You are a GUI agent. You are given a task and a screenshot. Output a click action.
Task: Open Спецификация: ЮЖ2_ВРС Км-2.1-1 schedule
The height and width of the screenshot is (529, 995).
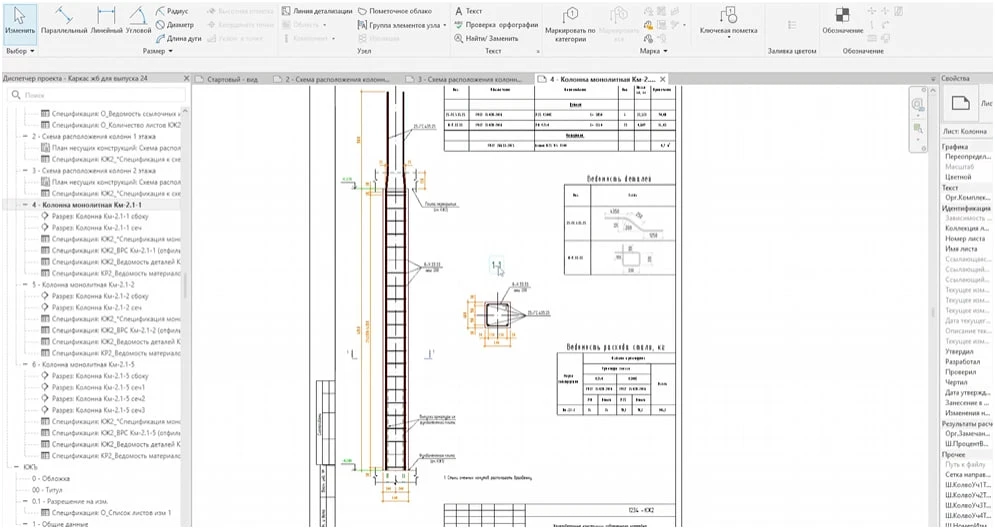pyautogui.click(x=110, y=251)
